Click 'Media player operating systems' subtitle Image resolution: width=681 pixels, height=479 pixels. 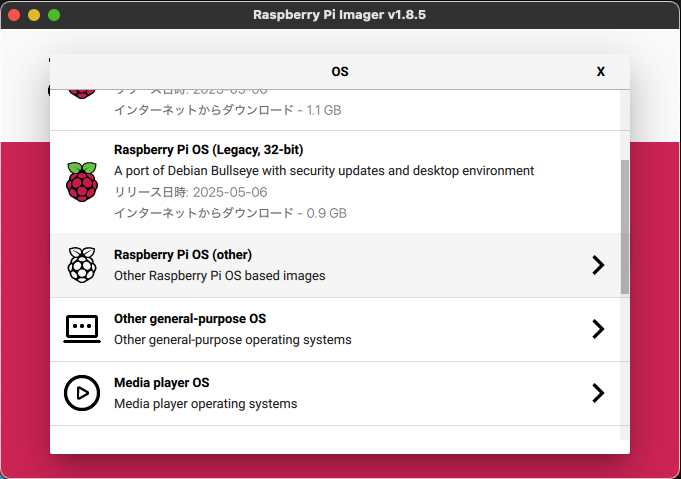(205, 404)
